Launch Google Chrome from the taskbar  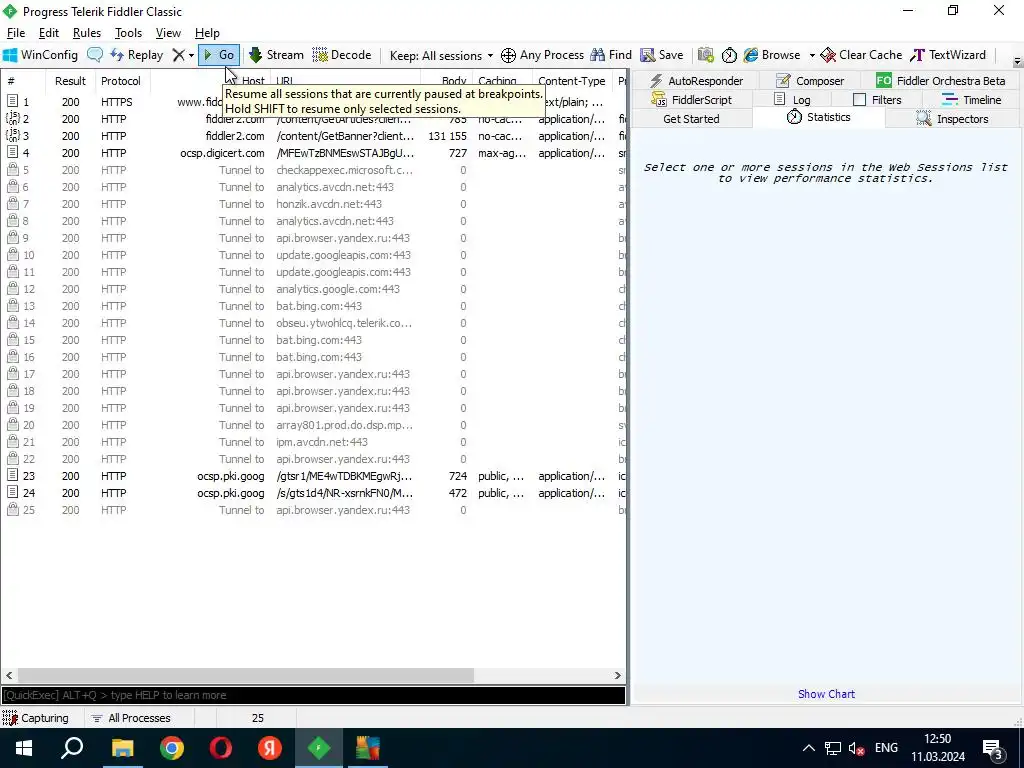click(172, 748)
